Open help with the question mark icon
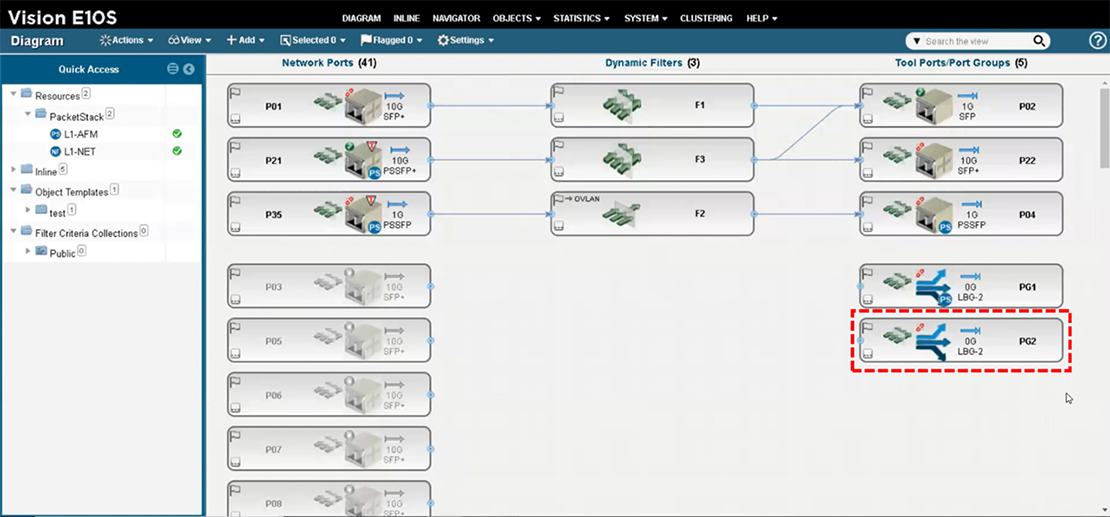Screen dimensions: 1110x517 tap(1097, 41)
